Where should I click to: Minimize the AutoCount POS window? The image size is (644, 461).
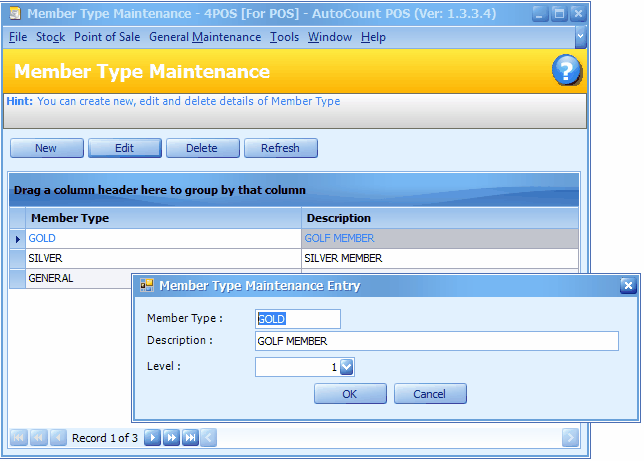click(x=540, y=14)
